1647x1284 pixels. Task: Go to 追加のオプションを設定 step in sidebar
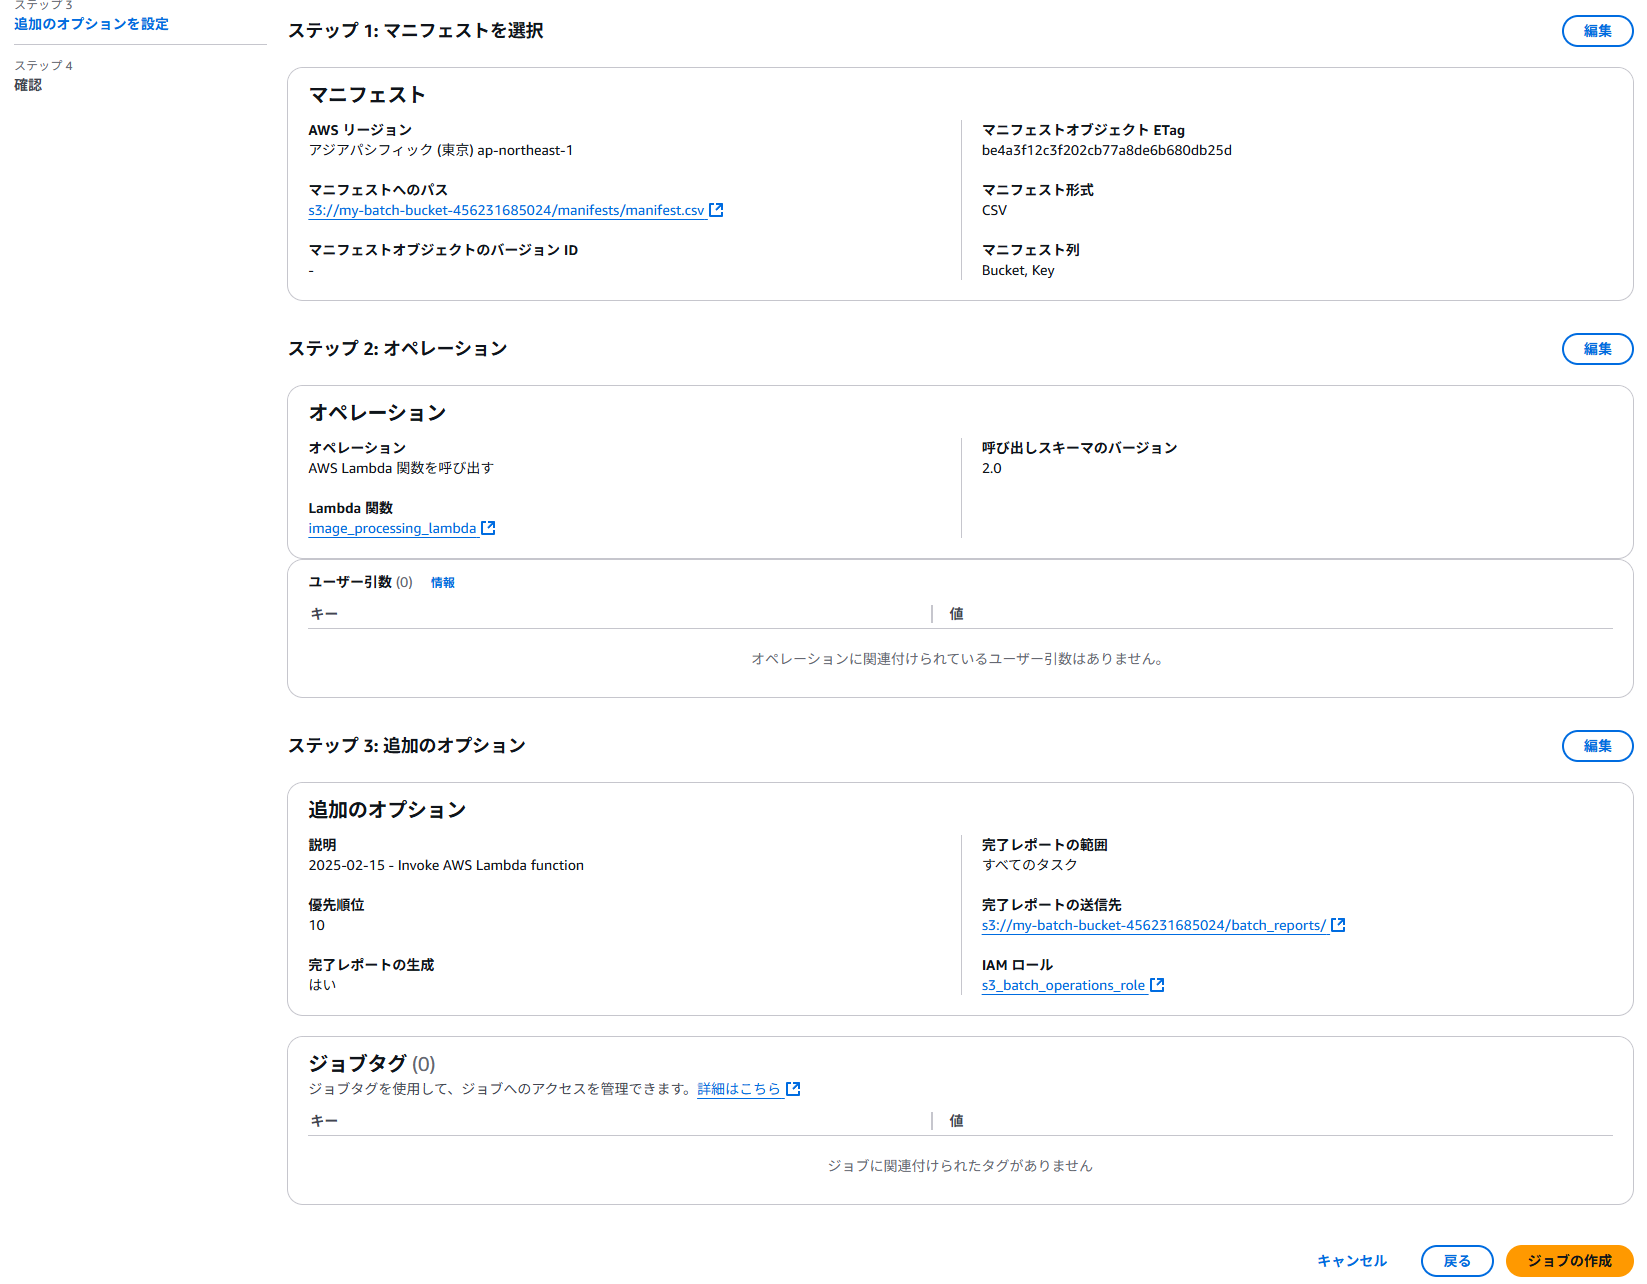(91, 24)
